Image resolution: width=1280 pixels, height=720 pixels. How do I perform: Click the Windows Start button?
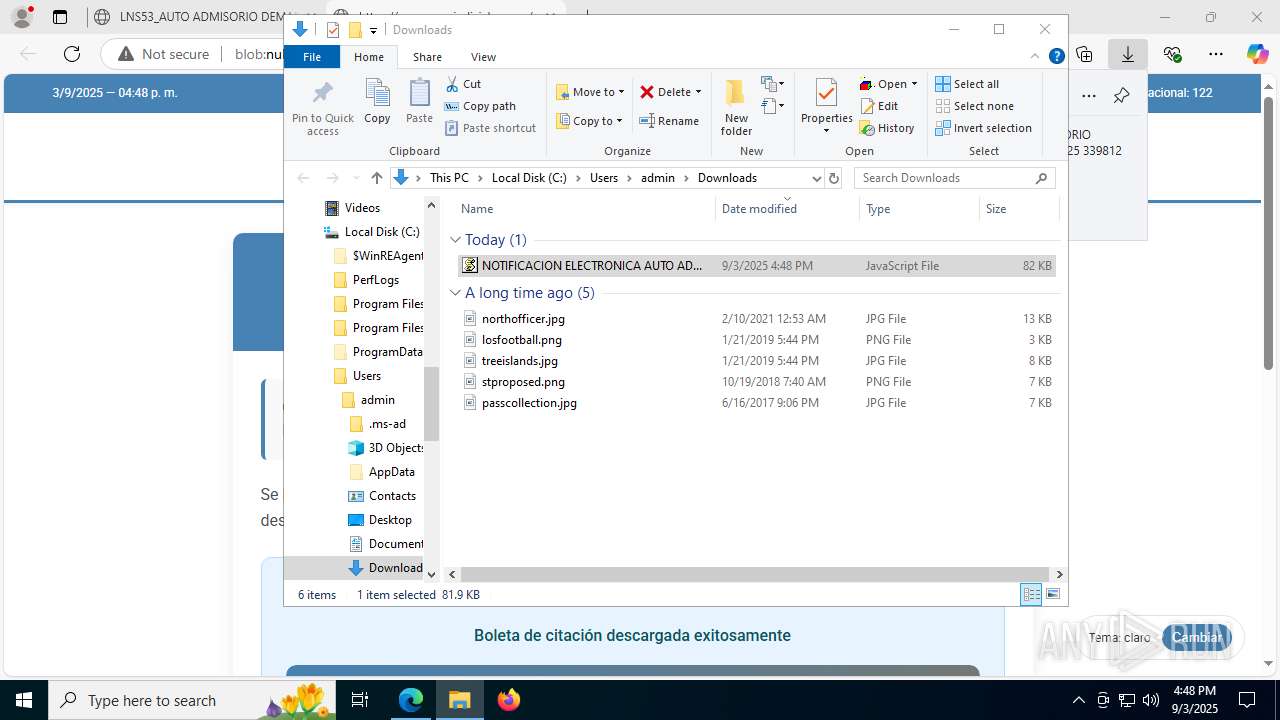point(24,700)
